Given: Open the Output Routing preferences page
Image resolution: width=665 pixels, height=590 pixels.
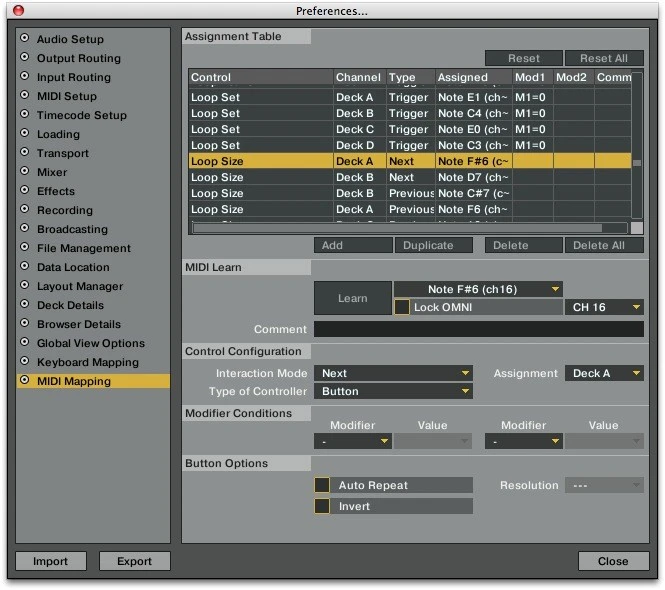Looking at the screenshot, I should coord(78,58).
